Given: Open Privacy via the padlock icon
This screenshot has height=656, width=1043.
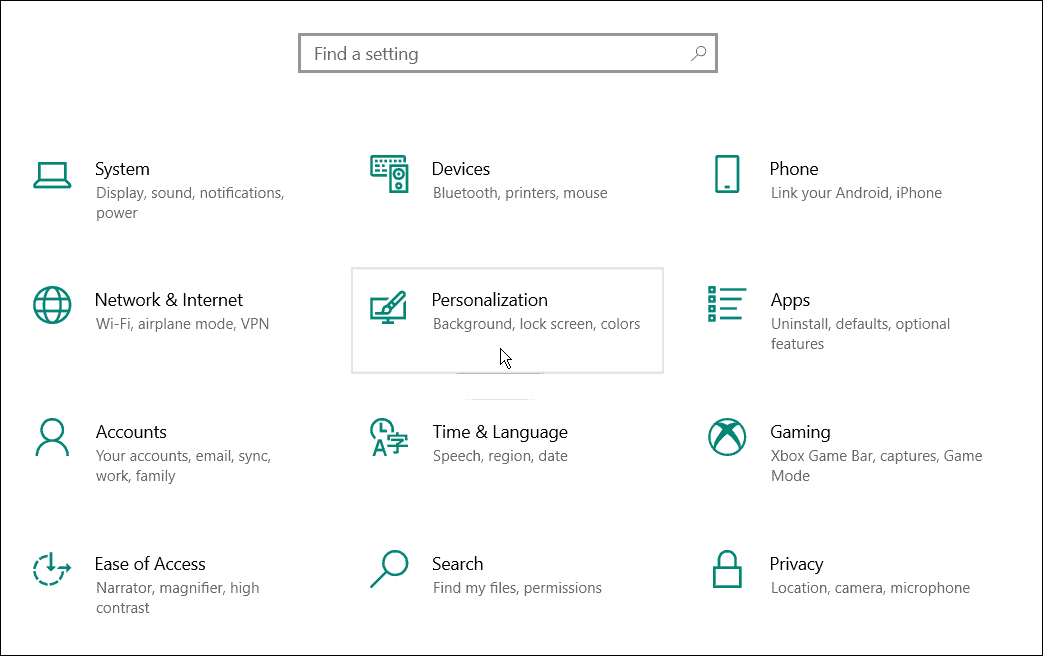Looking at the screenshot, I should (727, 570).
